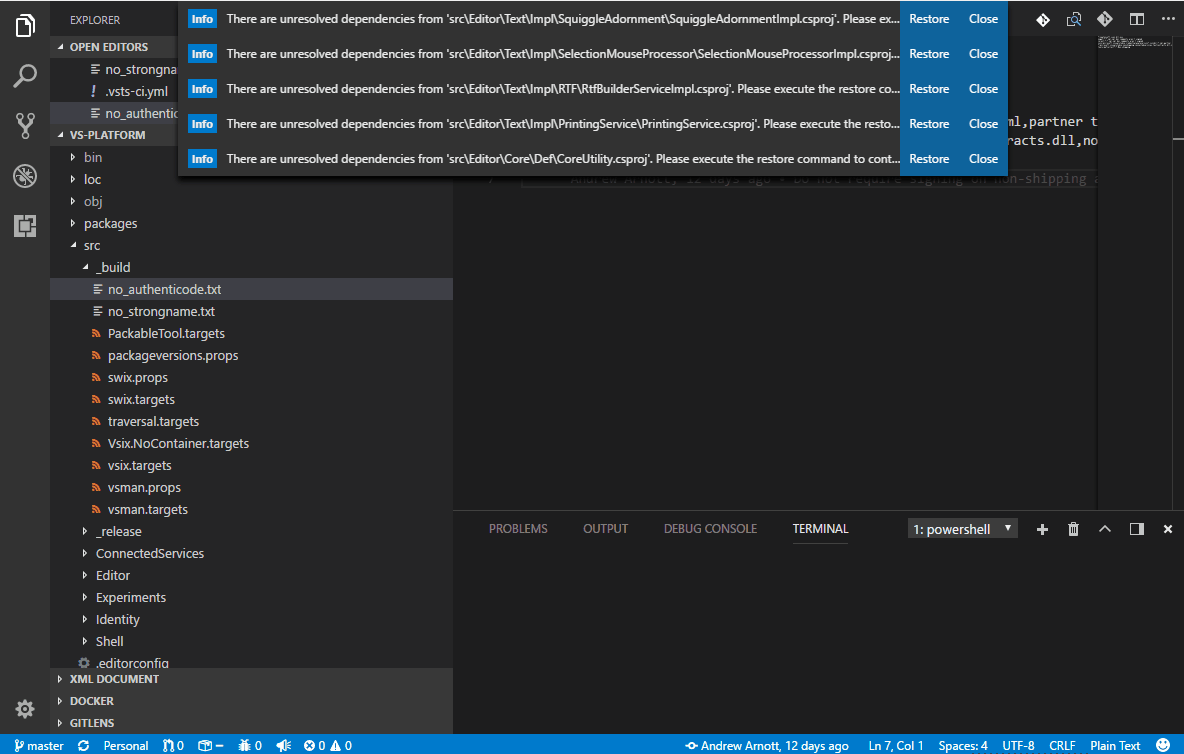
Task: Click the GitLens diamond icon next to split editor
Action: pos(1105,19)
